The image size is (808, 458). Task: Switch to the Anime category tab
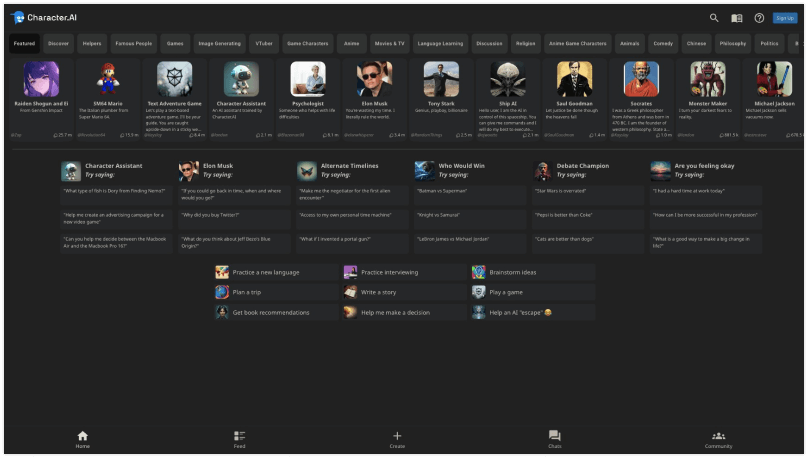(x=351, y=44)
